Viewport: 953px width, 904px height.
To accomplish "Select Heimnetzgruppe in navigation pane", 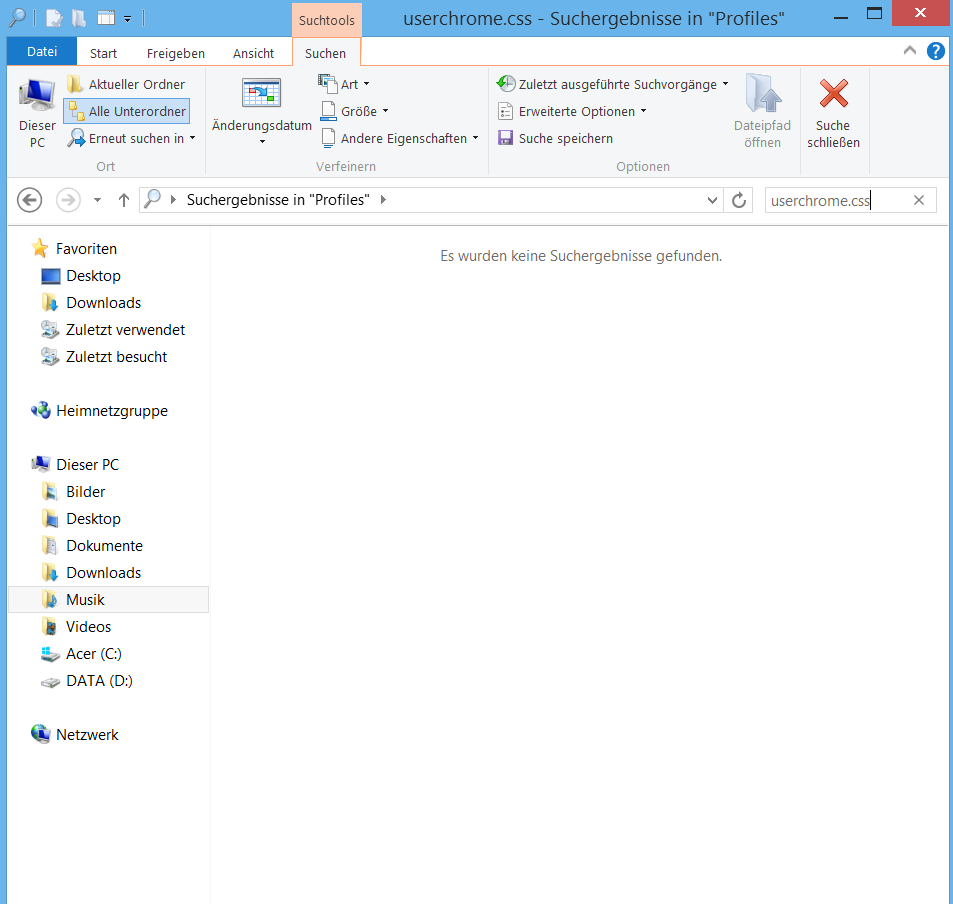I will point(112,411).
